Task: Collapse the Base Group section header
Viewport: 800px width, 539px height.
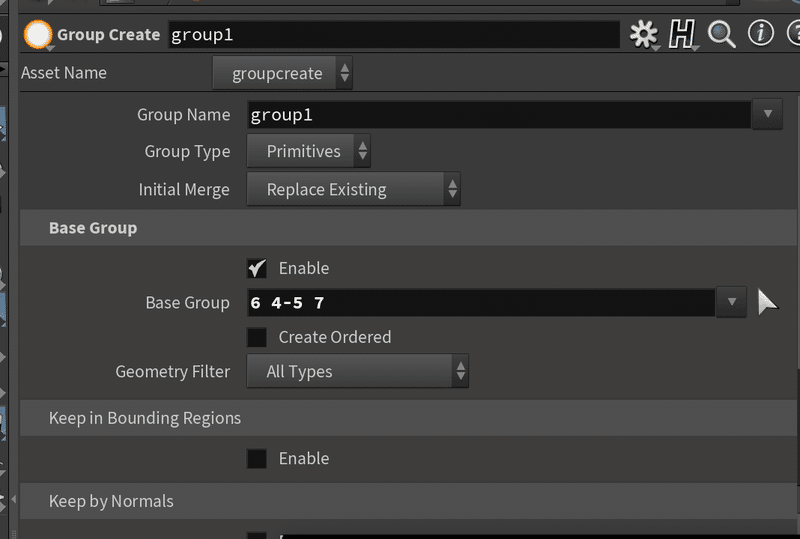Action: [93, 228]
